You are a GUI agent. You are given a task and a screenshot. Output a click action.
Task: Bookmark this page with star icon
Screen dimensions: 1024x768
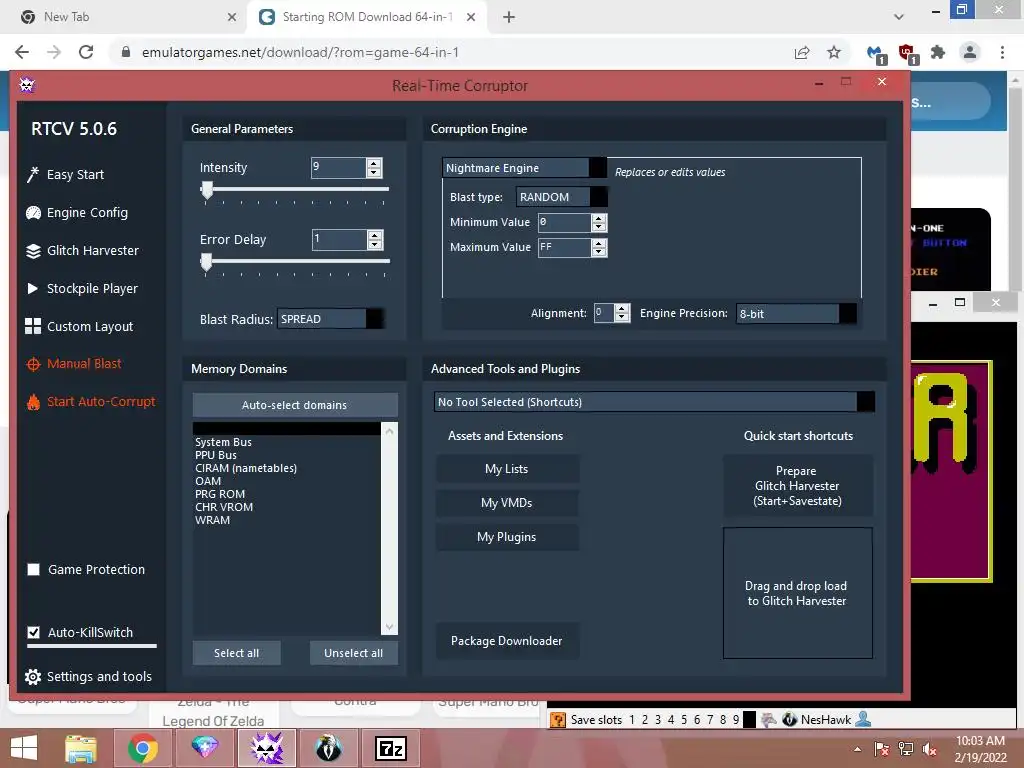[834, 52]
